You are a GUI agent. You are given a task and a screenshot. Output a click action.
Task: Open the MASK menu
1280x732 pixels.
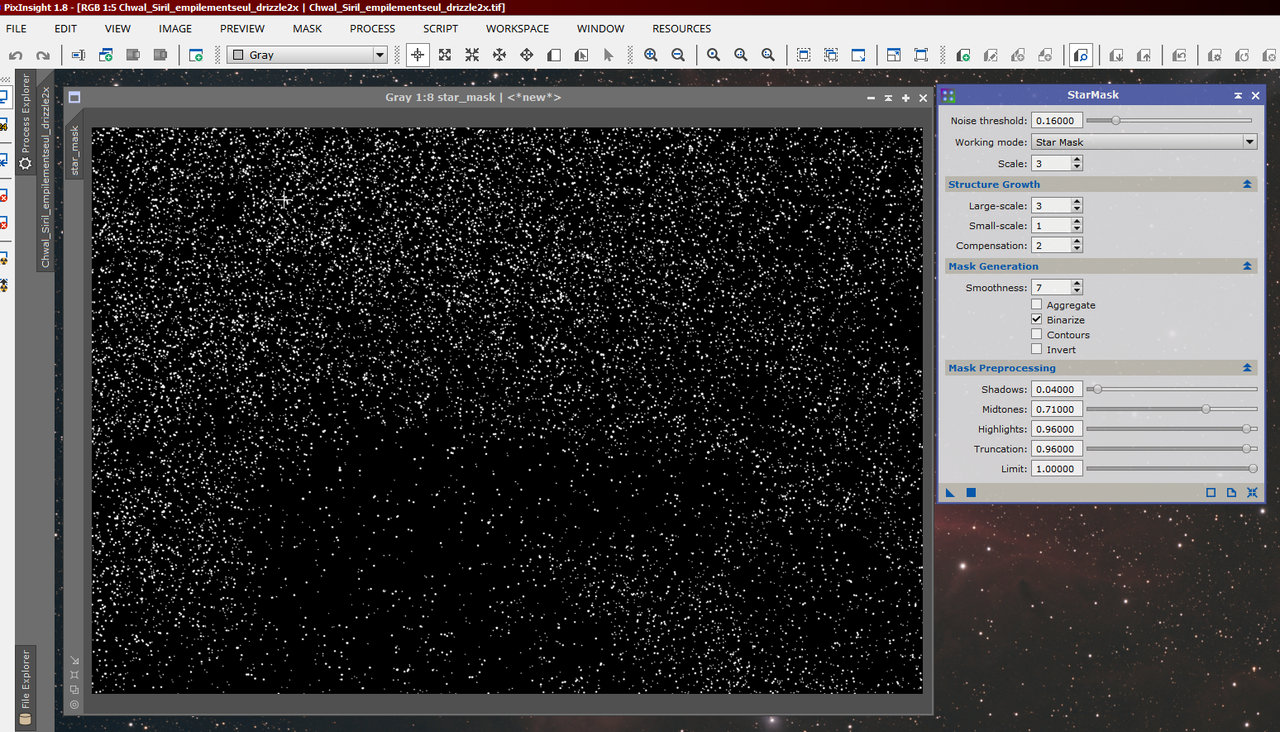point(307,29)
